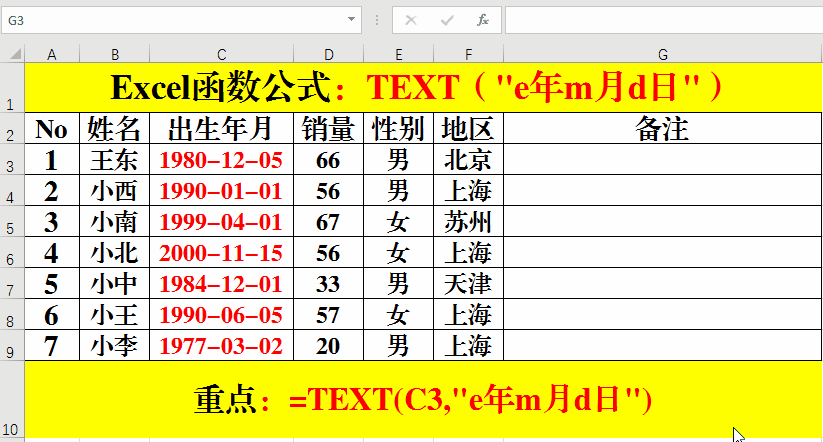The width and height of the screenshot is (823, 442).
Task: Select row 9 header
Action: (x=12, y=345)
